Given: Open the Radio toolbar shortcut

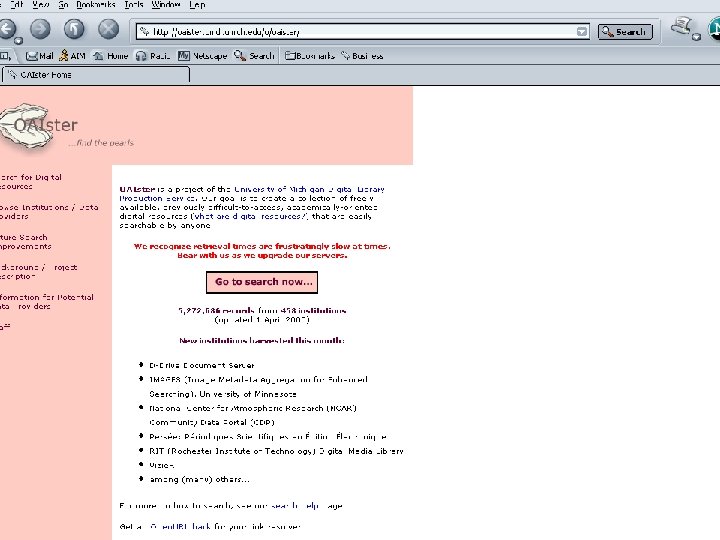Looking at the screenshot, I should coord(153,56).
